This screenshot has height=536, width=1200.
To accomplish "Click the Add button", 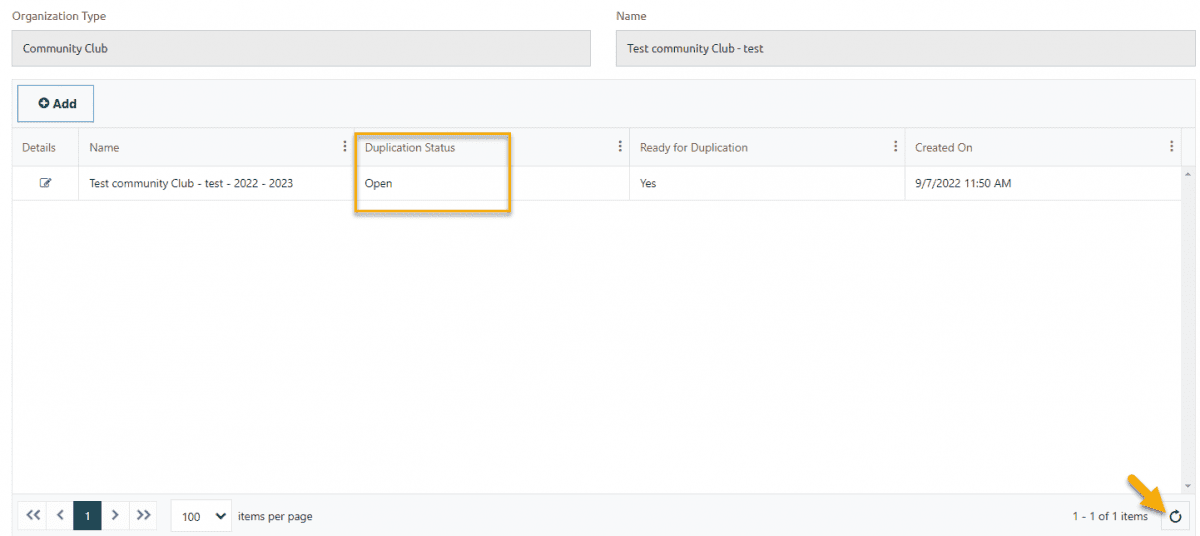I will (56, 104).
